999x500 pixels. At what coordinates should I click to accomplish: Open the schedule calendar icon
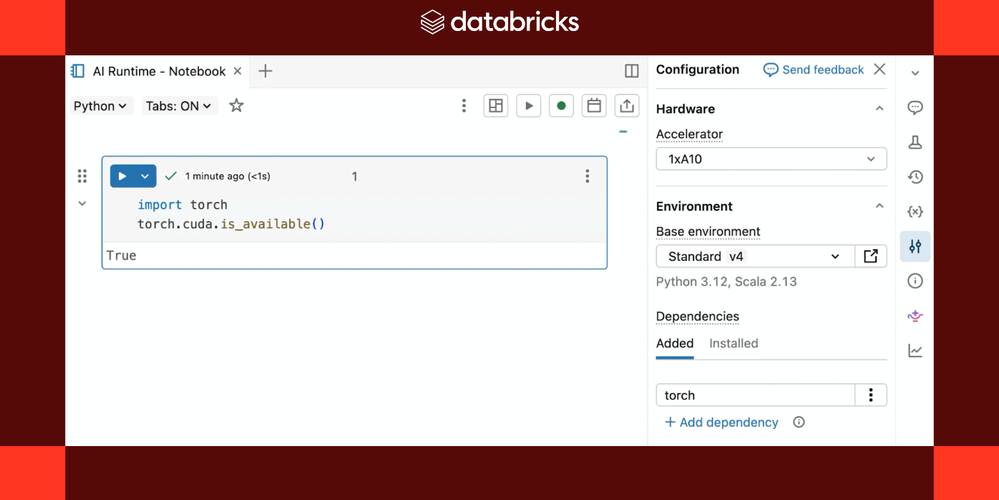click(x=594, y=106)
